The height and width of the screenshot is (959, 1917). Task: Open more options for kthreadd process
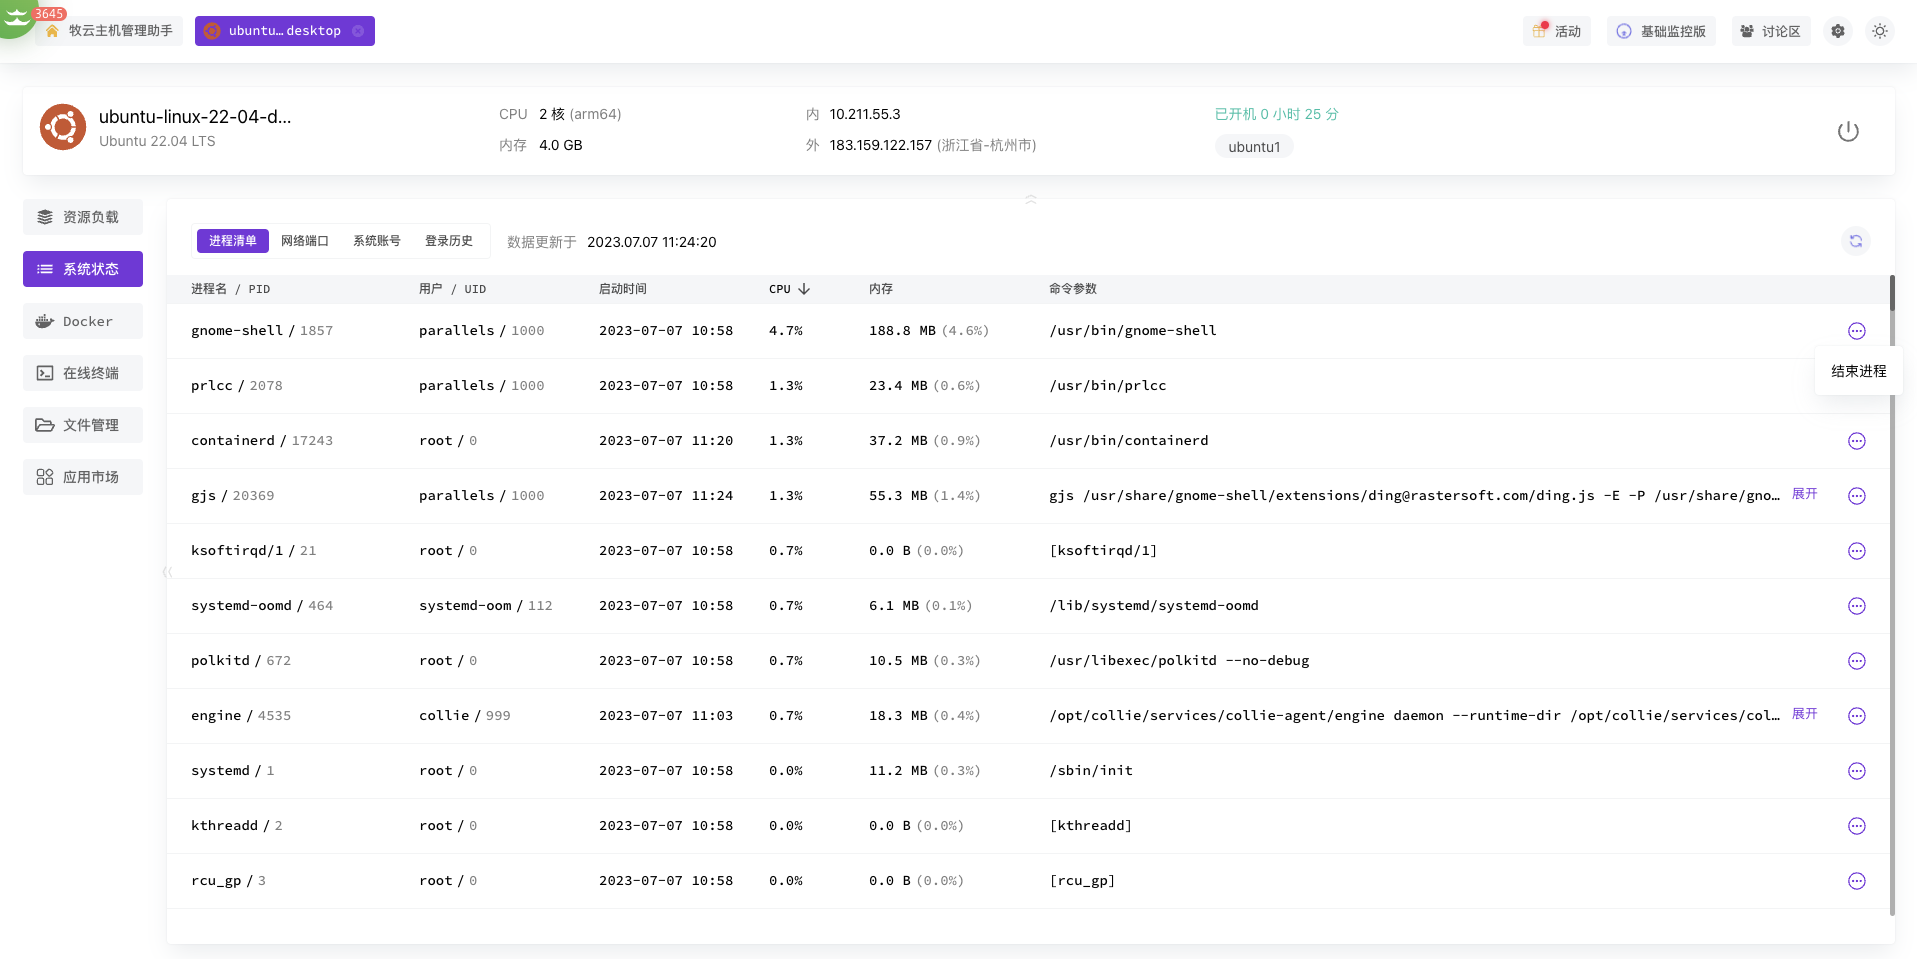point(1856,826)
